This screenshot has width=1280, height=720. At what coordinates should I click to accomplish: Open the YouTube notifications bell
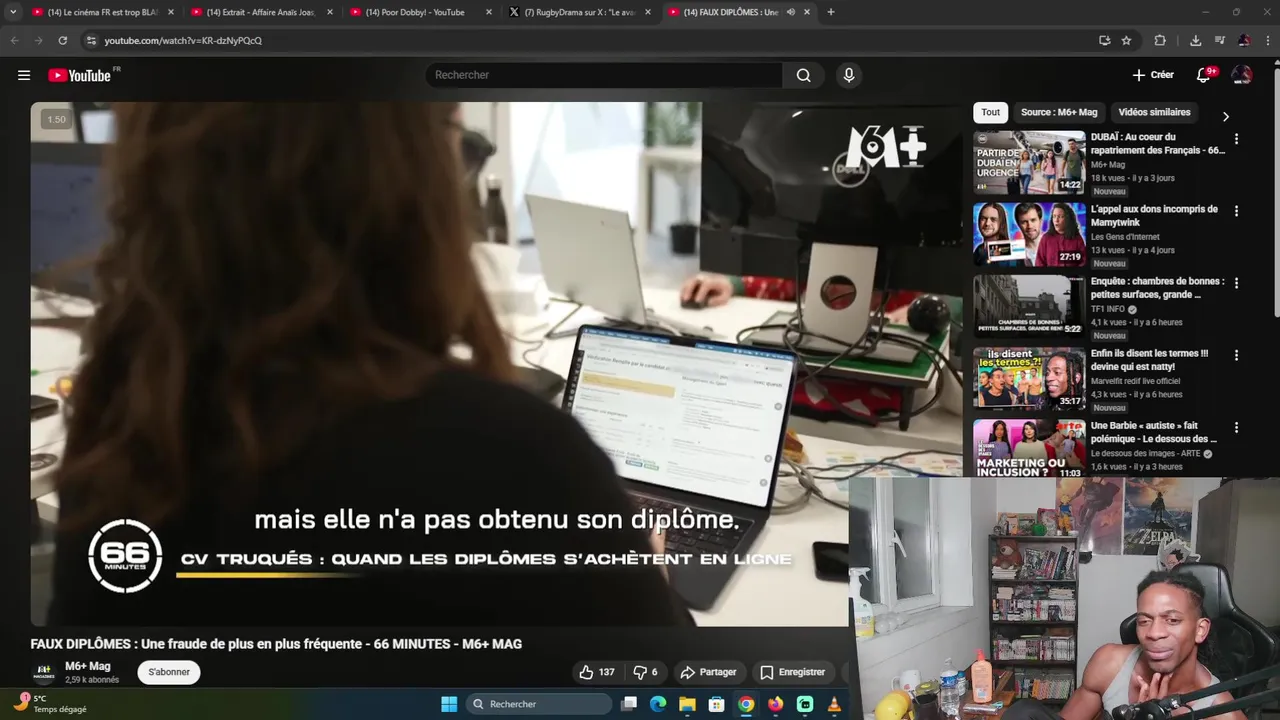pyautogui.click(x=1203, y=75)
